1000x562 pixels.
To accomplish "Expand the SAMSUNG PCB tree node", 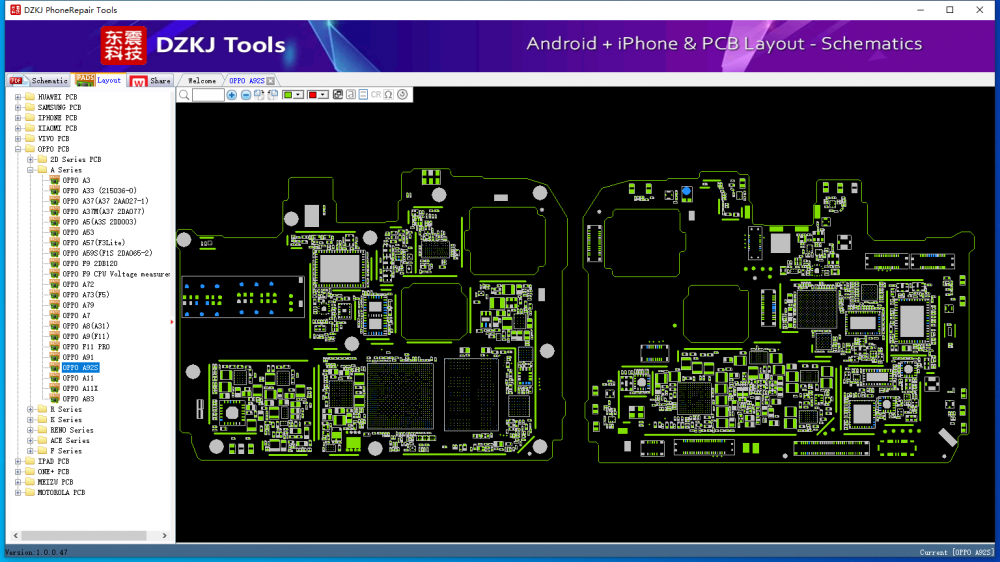I will point(18,107).
